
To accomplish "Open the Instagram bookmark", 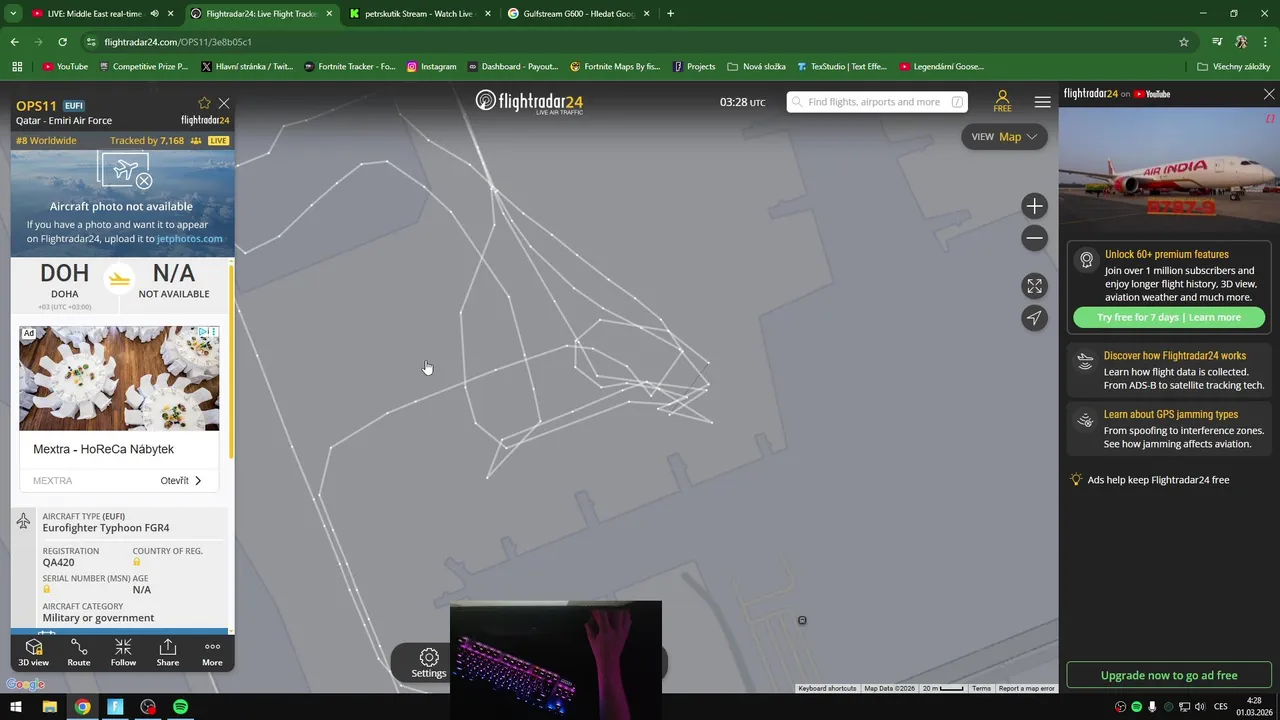I will point(431,67).
